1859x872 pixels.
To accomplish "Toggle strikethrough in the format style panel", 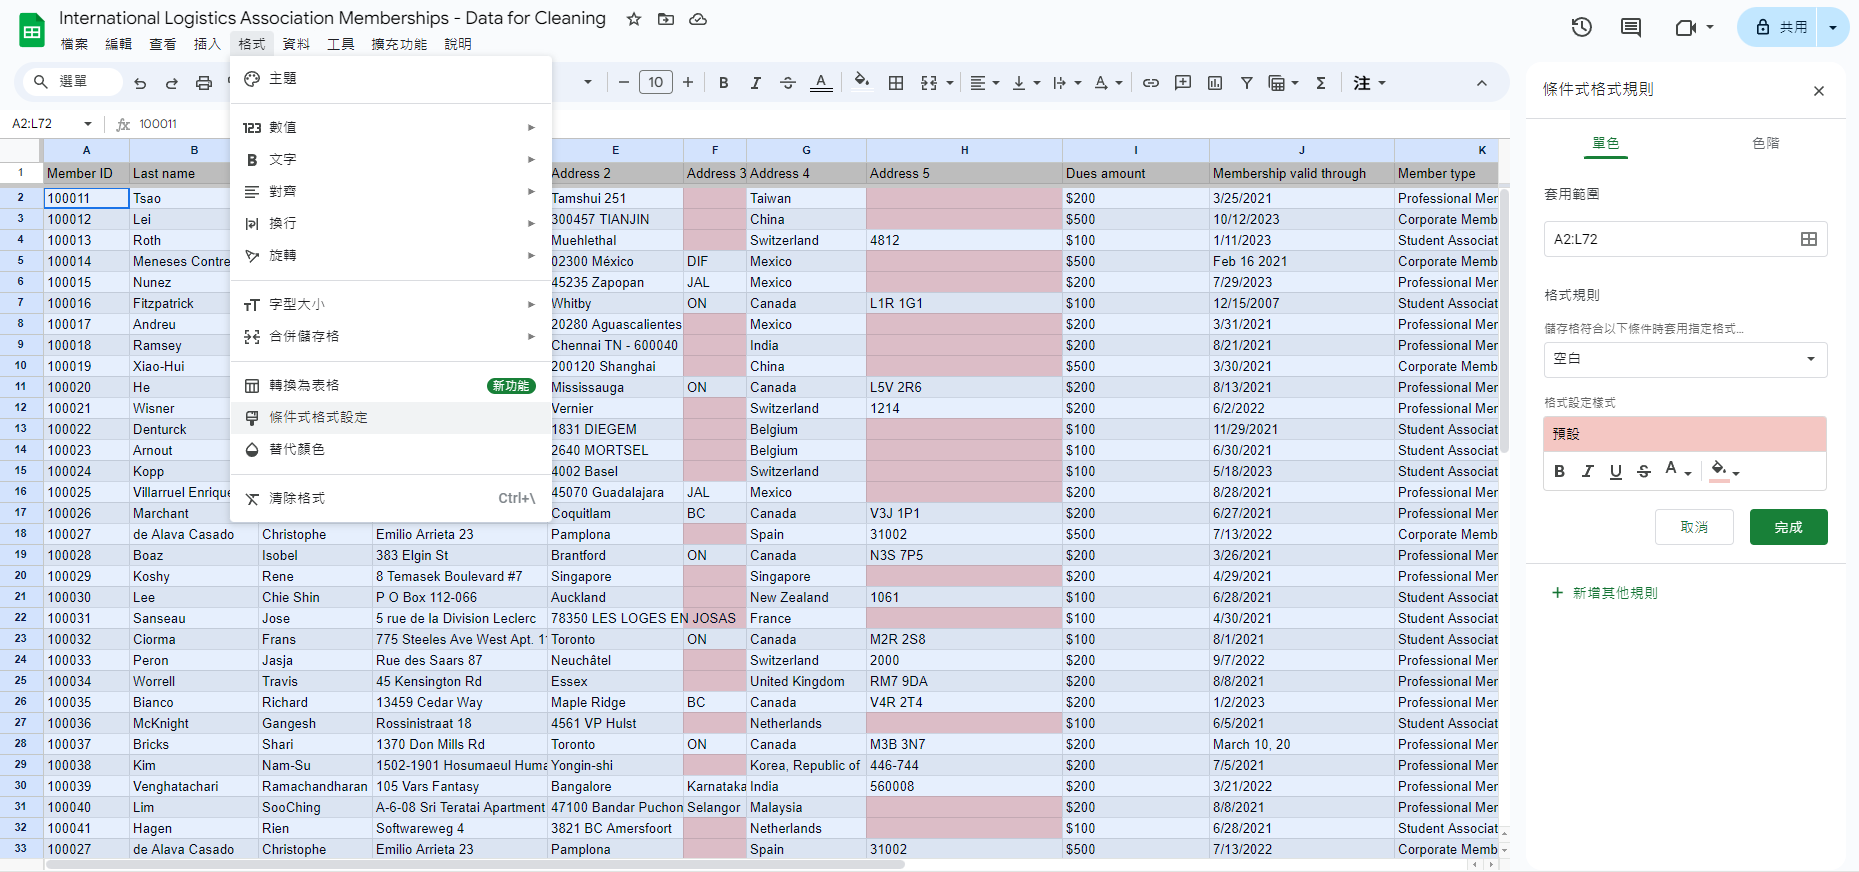I will (x=1643, y=471).
